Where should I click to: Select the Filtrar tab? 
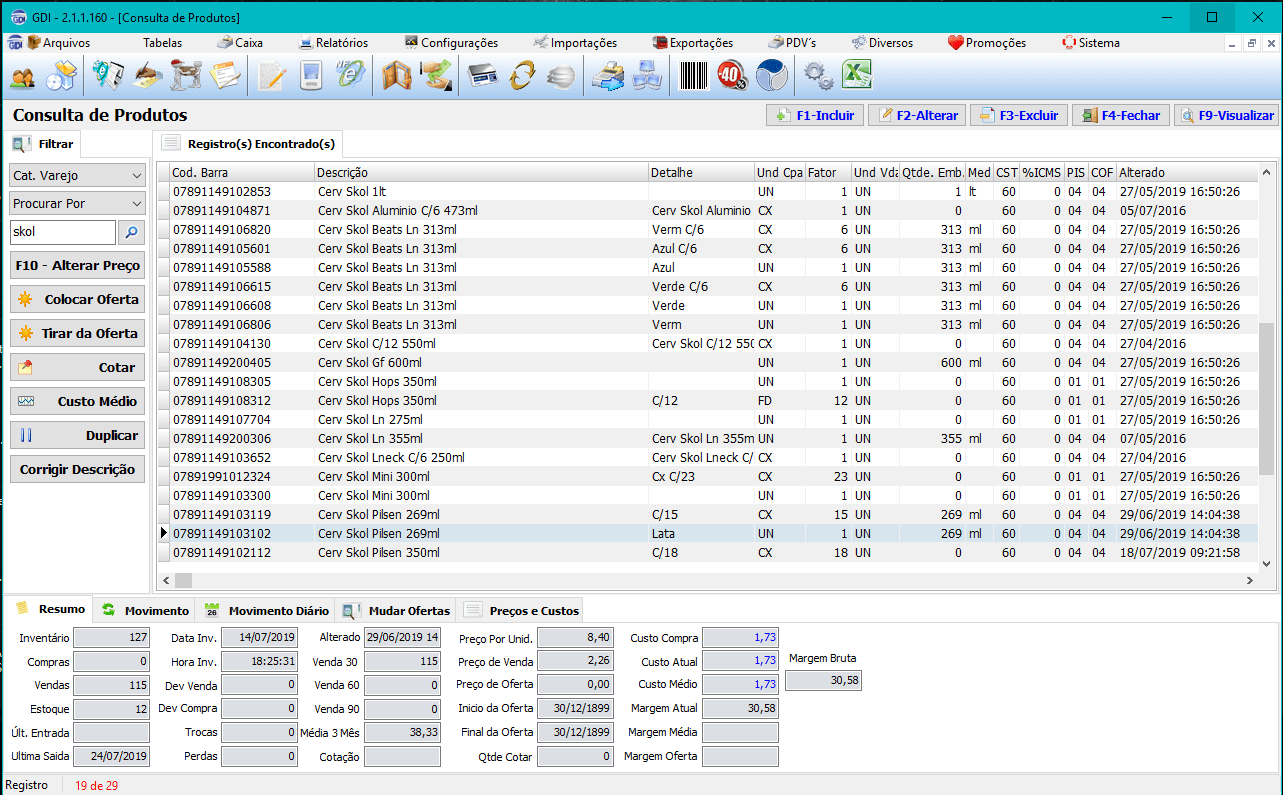[44, 144]
